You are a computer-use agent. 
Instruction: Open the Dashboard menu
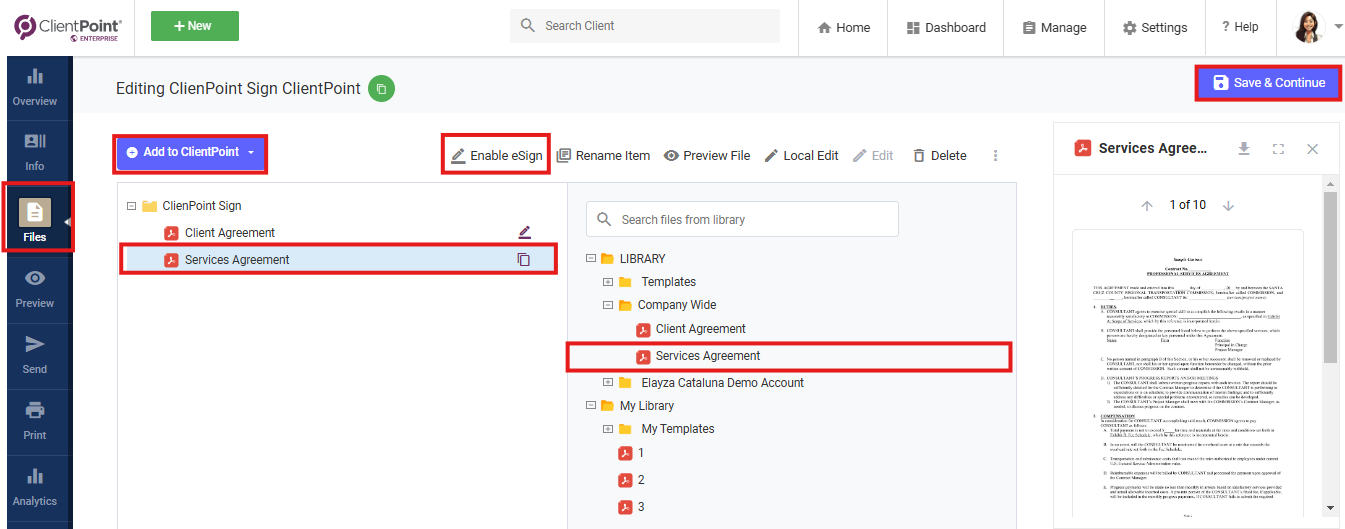946,27
